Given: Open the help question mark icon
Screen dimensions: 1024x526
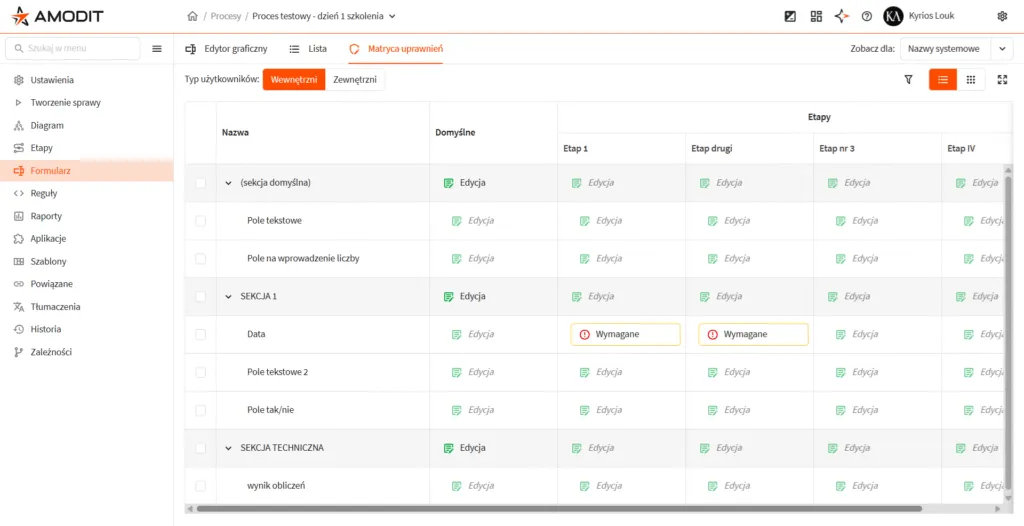Looking at the screenshot, I should pos(867,16).
